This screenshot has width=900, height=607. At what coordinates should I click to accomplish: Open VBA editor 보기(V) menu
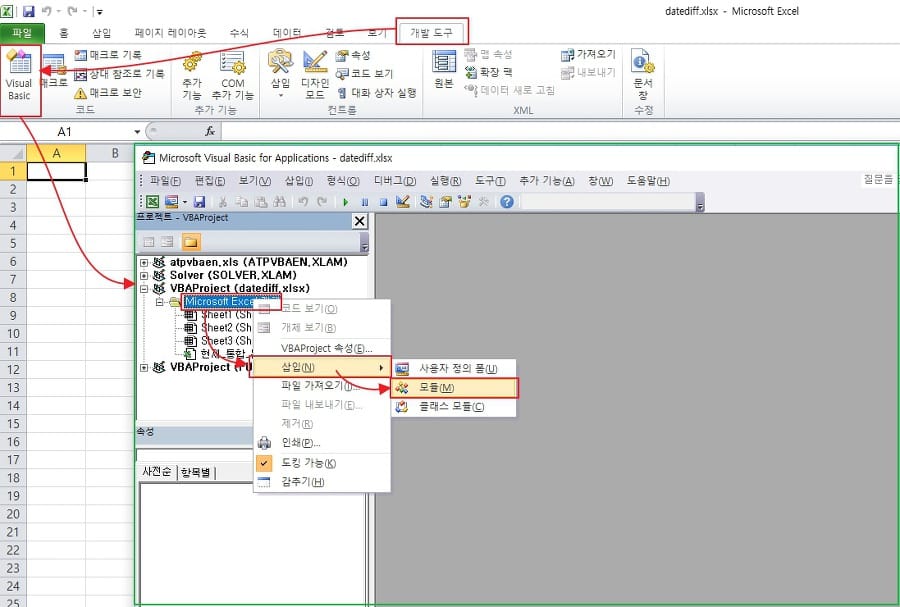coord(254,181)
